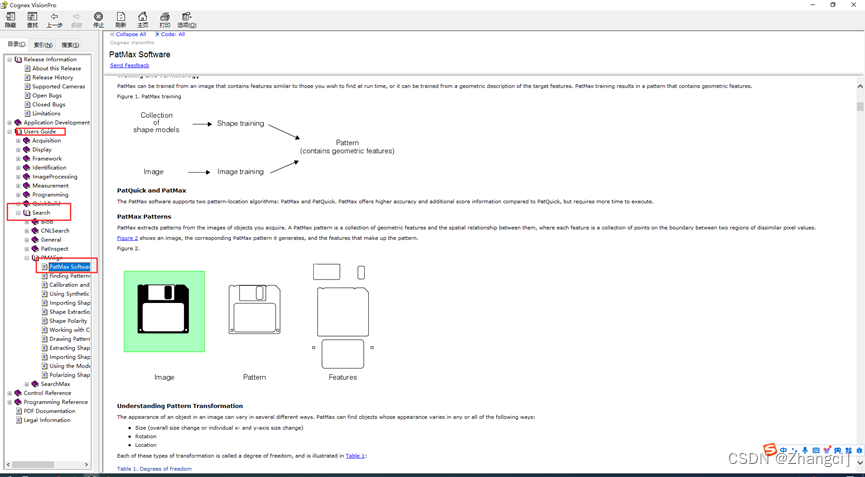The width and height of the screenshot is (865, 477).
Task: Switch to the 目录 (Contents) tab
Action: point(16,45)
